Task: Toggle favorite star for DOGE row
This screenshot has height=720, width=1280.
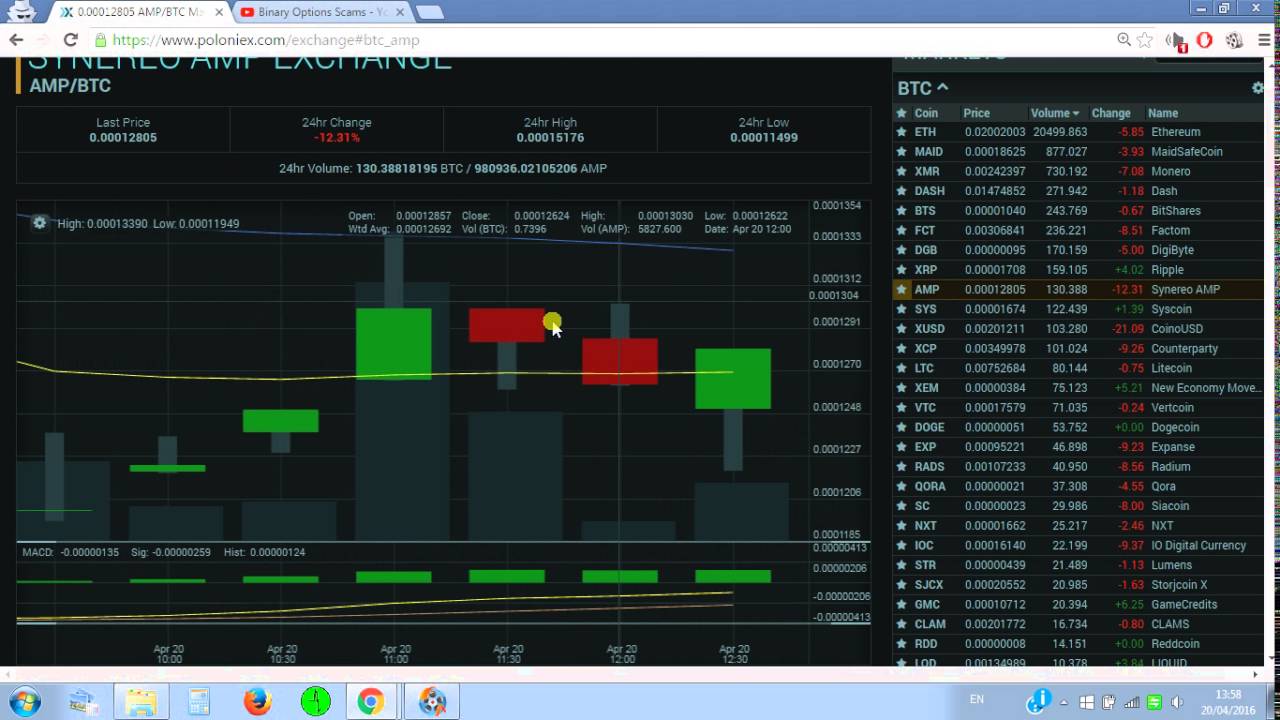Action: [902, 427]
